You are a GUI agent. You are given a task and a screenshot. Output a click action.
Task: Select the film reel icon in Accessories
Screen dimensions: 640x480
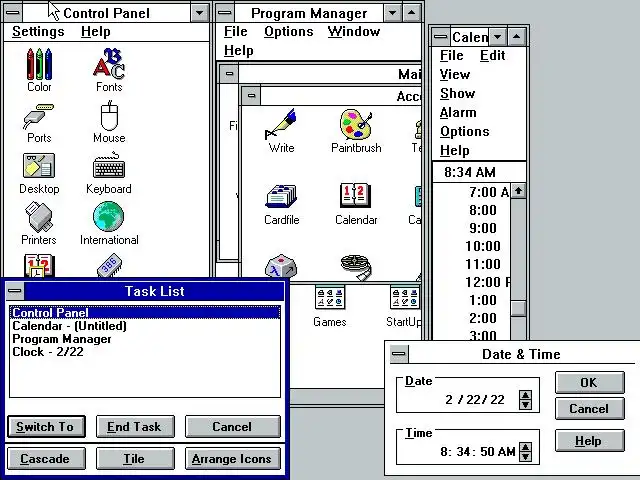(x=356, y=267)
